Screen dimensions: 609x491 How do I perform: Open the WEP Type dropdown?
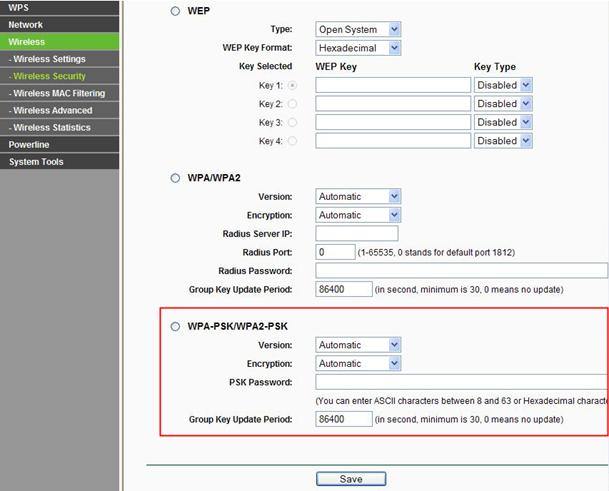pyautogui.click(x=358, y=30)
